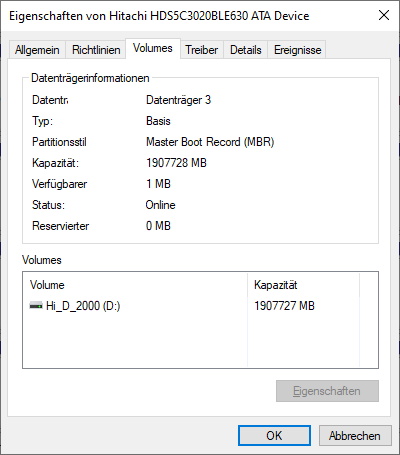Click the Master Boot Record (MBR) text

[210, 142]
